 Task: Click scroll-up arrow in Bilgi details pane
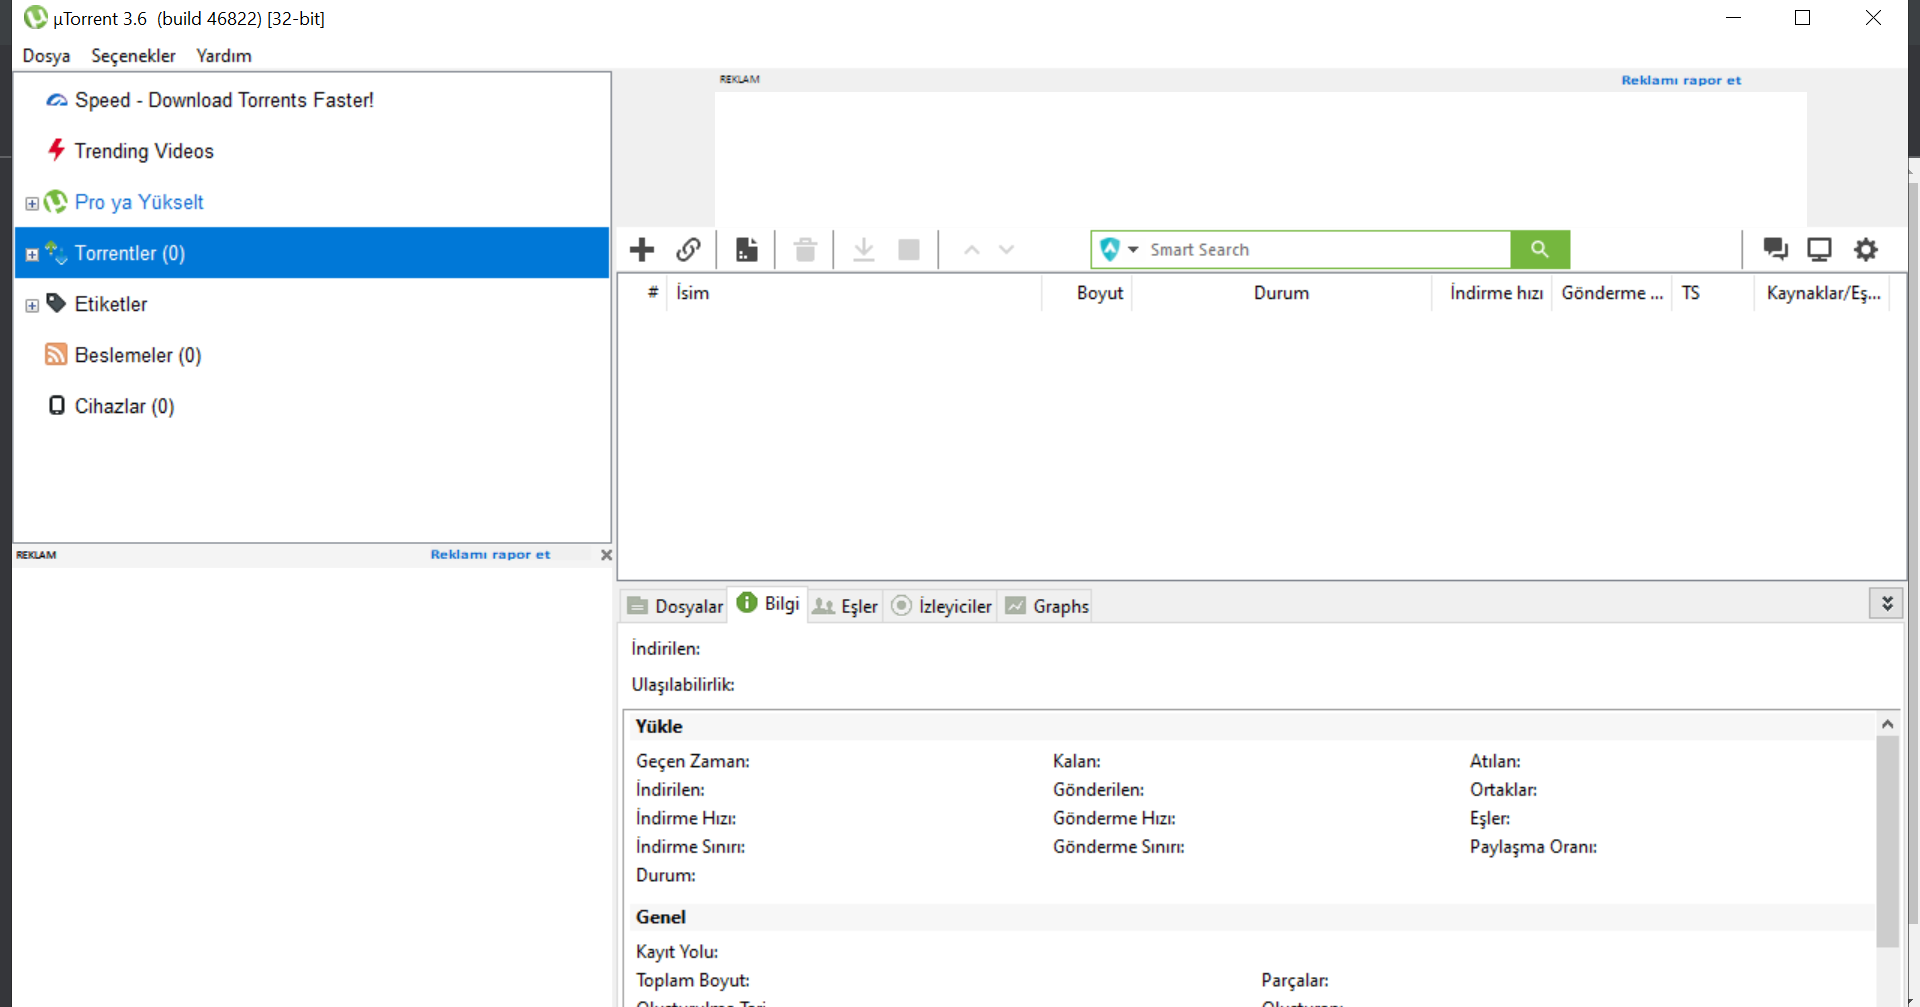pyautogui.click(x=1887, y=724)
